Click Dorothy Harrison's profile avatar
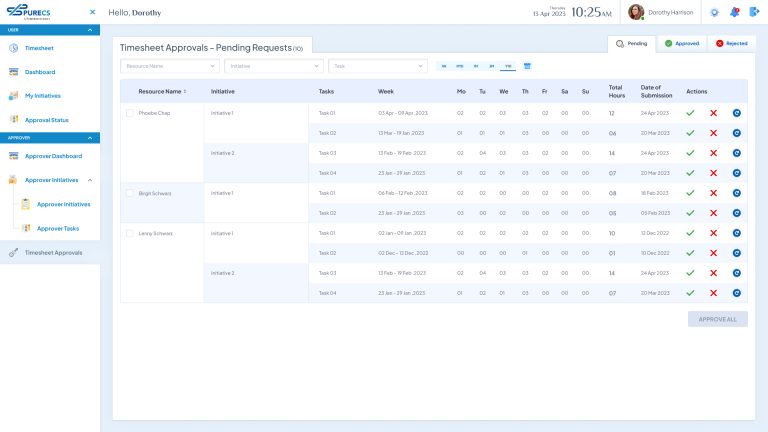The image size is (768, 432). 636,12
